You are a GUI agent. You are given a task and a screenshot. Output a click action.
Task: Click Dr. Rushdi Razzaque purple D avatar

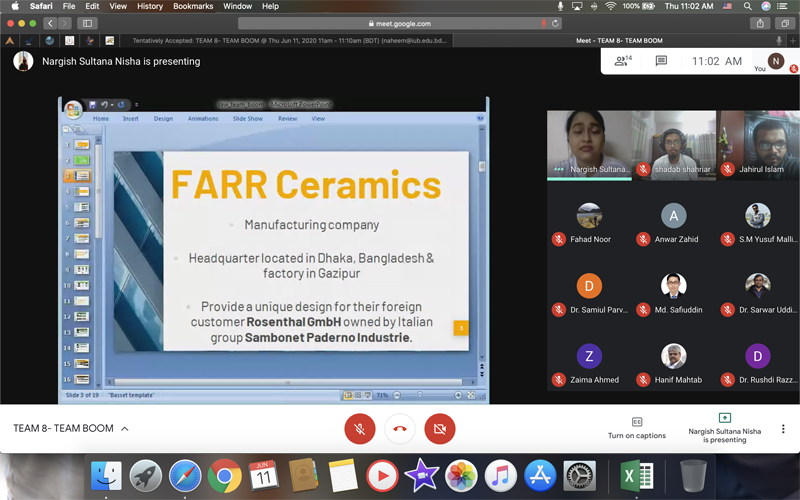coord(758,356)
